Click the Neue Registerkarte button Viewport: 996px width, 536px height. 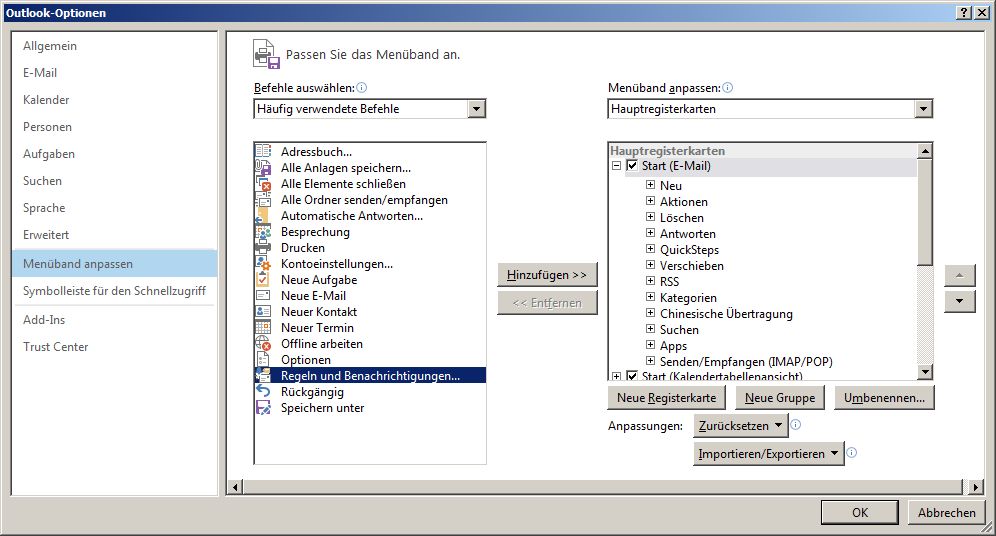(666, 398)
